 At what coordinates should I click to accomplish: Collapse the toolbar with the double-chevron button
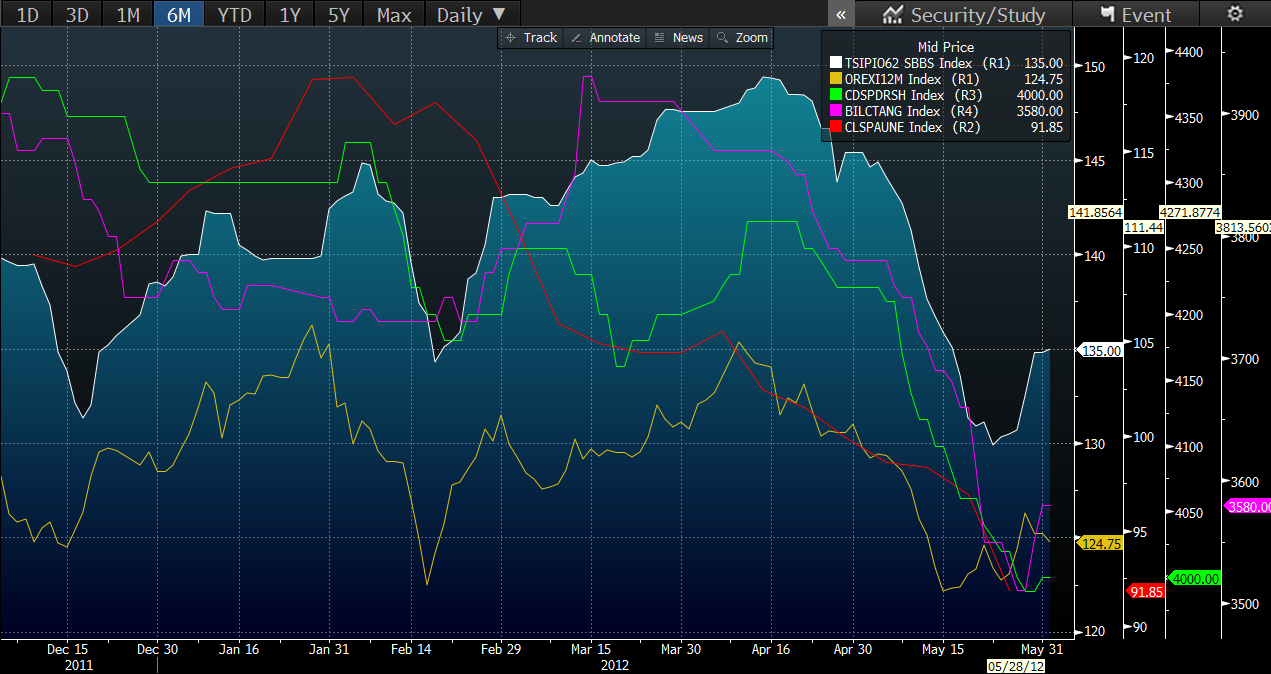(x=842, y=14)
